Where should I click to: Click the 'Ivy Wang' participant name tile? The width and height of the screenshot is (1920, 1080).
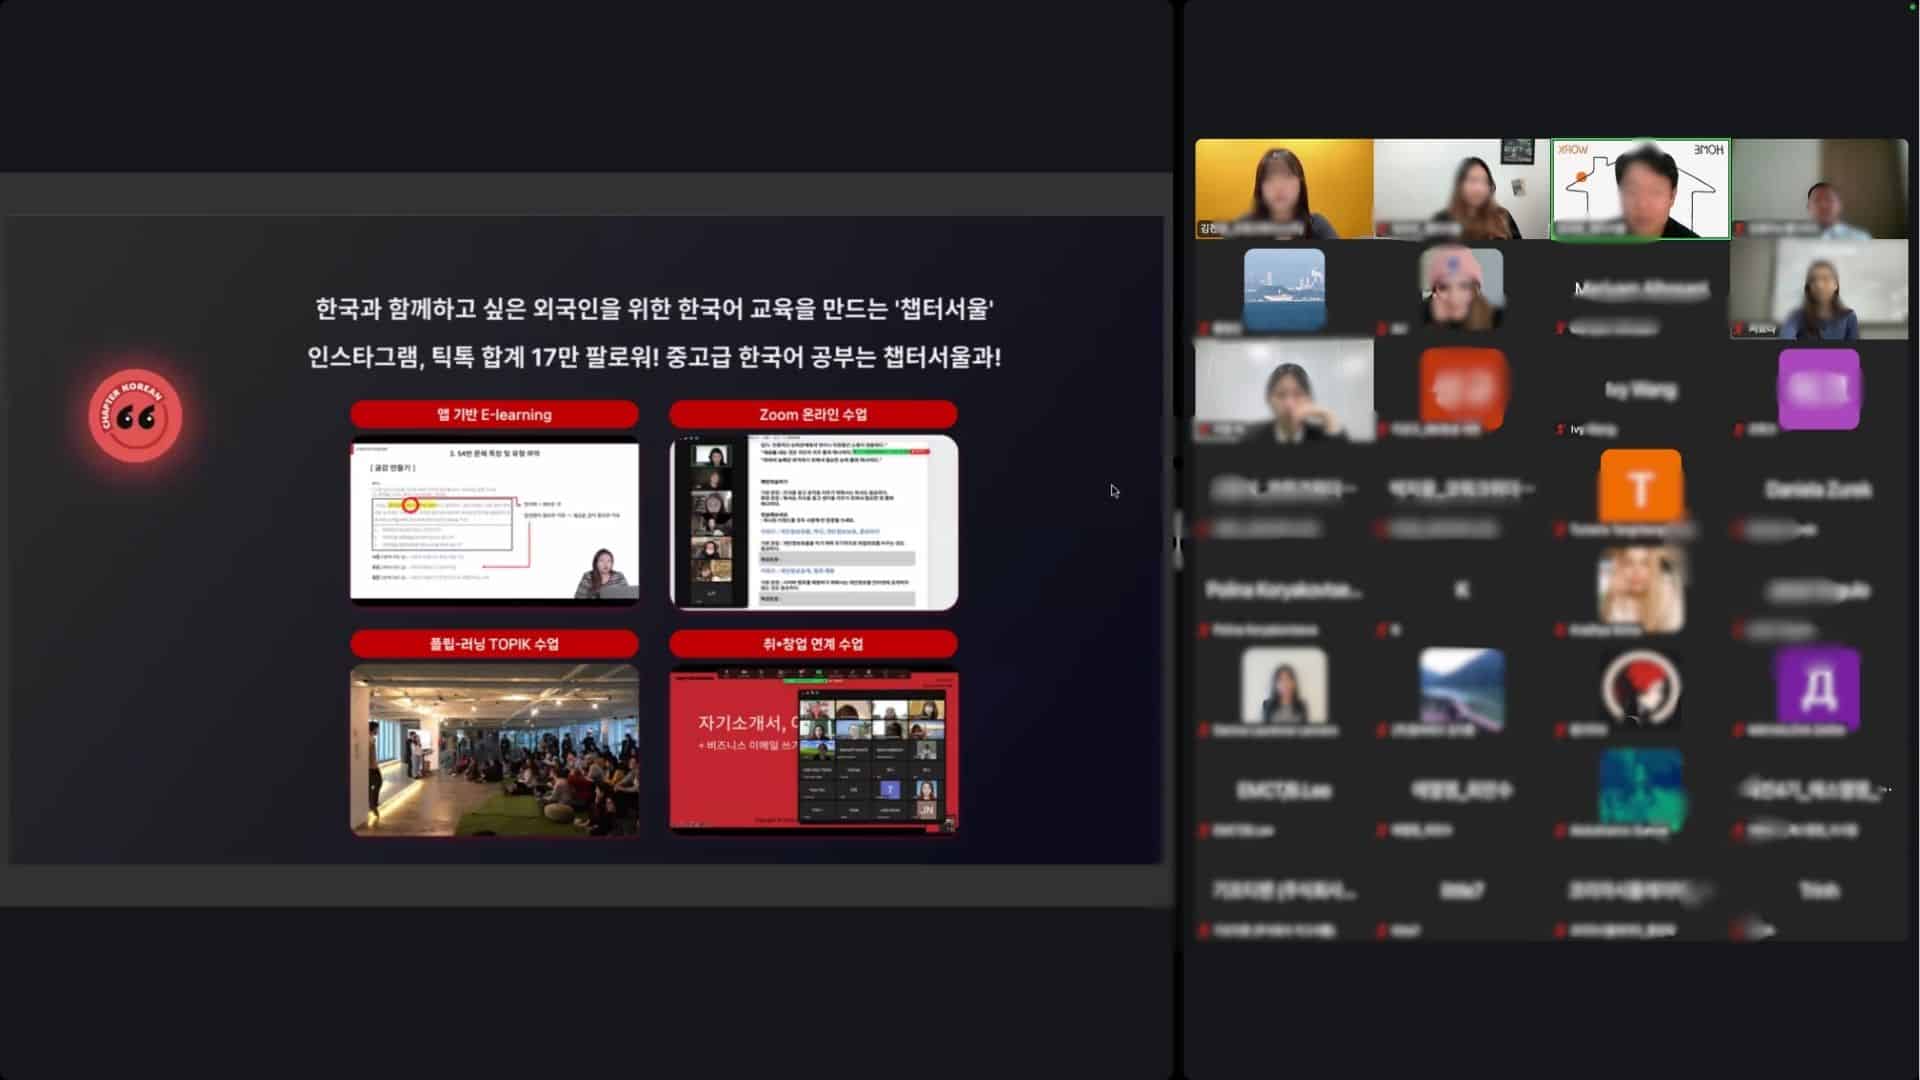click(x=1640, y=389)
